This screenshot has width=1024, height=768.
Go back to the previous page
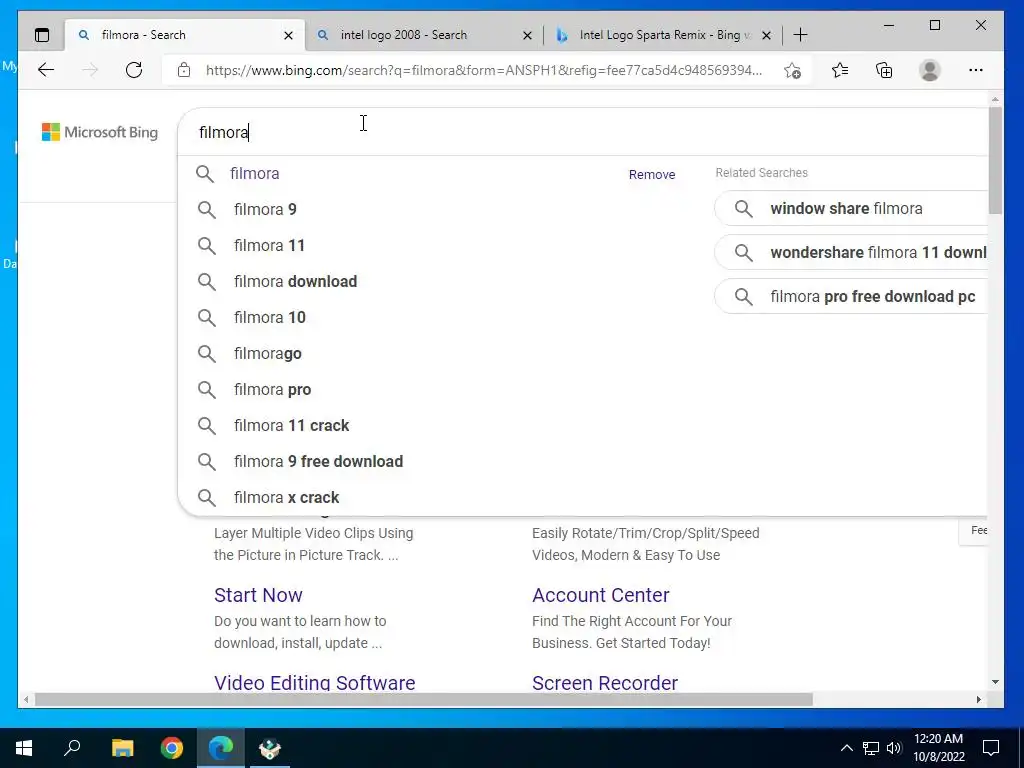click(x=46, y=70)
